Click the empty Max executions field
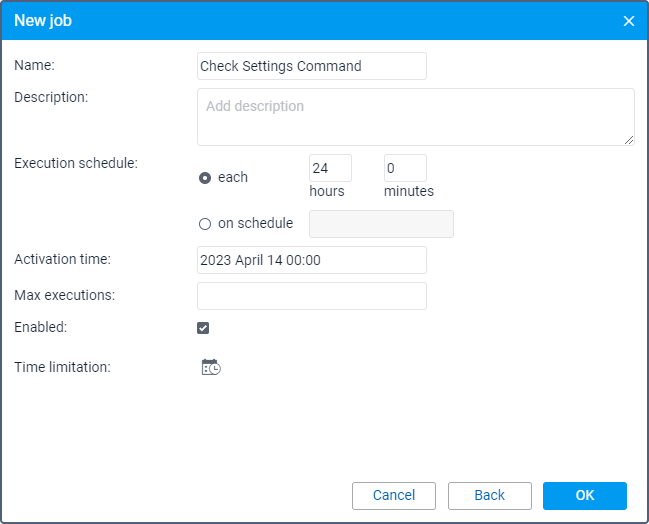This screenshot has height=524, width=649. pos(312,296)
